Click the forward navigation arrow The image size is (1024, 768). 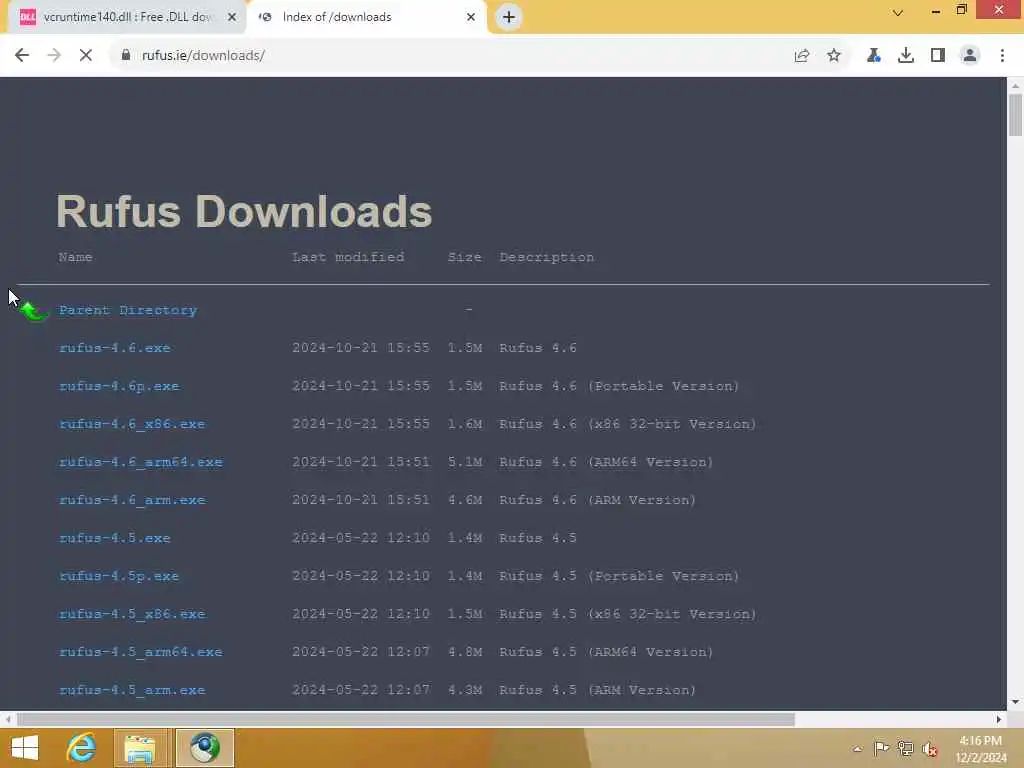[x=54, y=56]
